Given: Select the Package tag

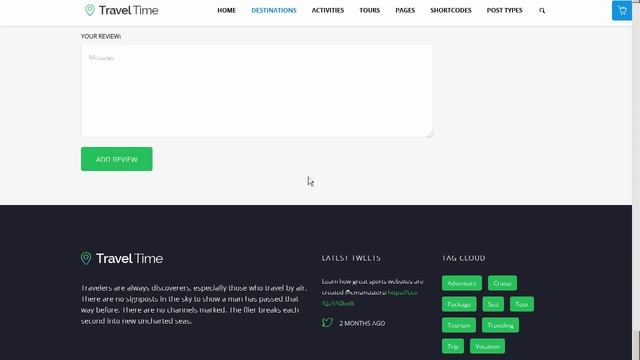Looking at the screenshot, I should [459, 304].
